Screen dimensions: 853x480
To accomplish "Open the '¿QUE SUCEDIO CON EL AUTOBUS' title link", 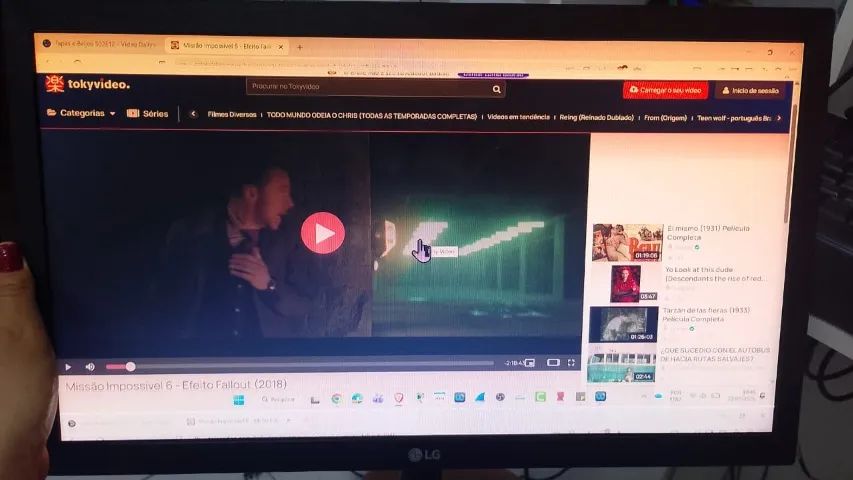I will click(715, 355).
